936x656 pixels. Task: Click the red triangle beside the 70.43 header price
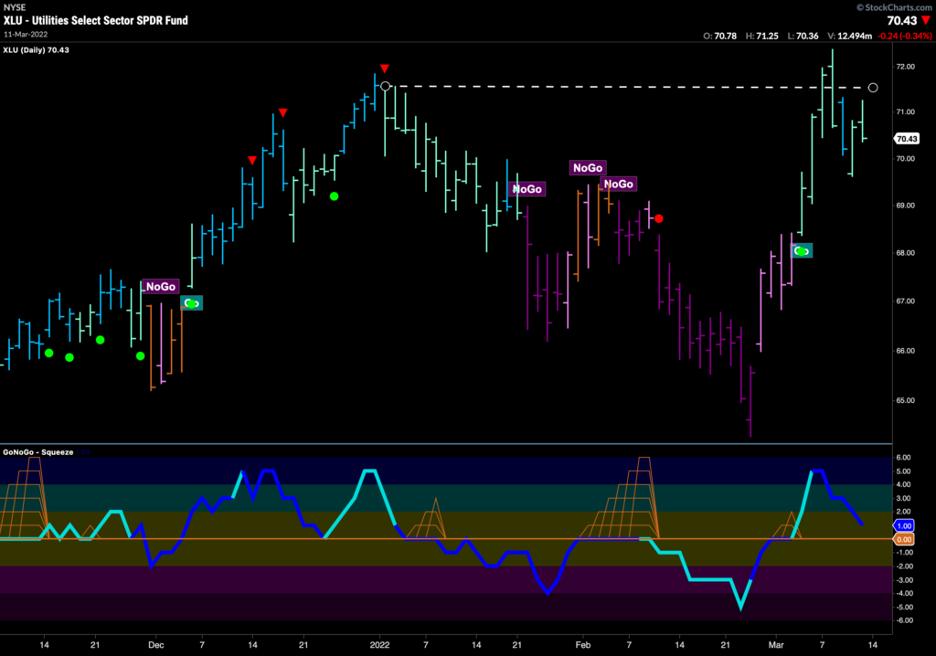925,20
